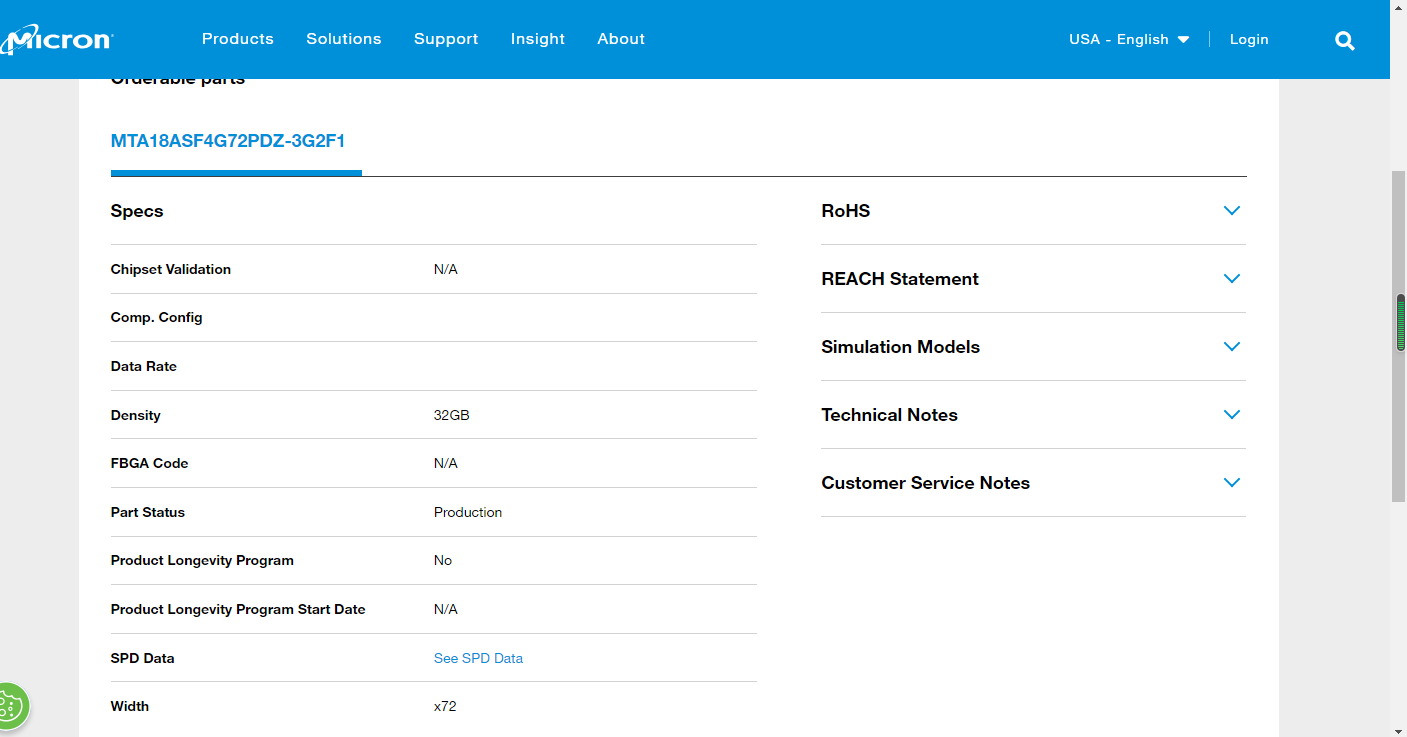Viewport: 1407px width, 737px height.
Task: Expand the Simulation Models section
Action: pos(1033,347)
